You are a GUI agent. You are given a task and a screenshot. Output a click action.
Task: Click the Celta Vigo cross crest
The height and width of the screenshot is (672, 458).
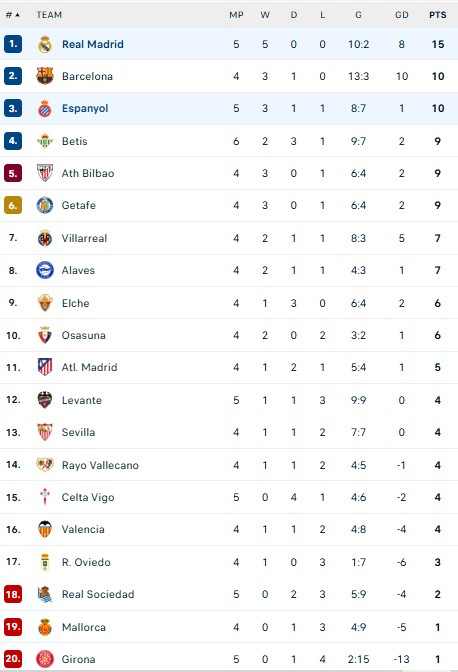click(x=45, y=497)
